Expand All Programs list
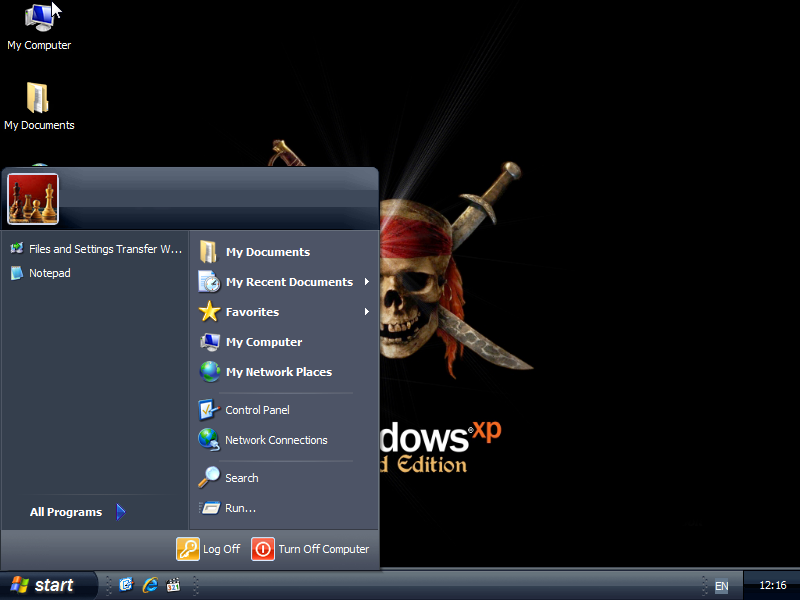 point(77,512)
